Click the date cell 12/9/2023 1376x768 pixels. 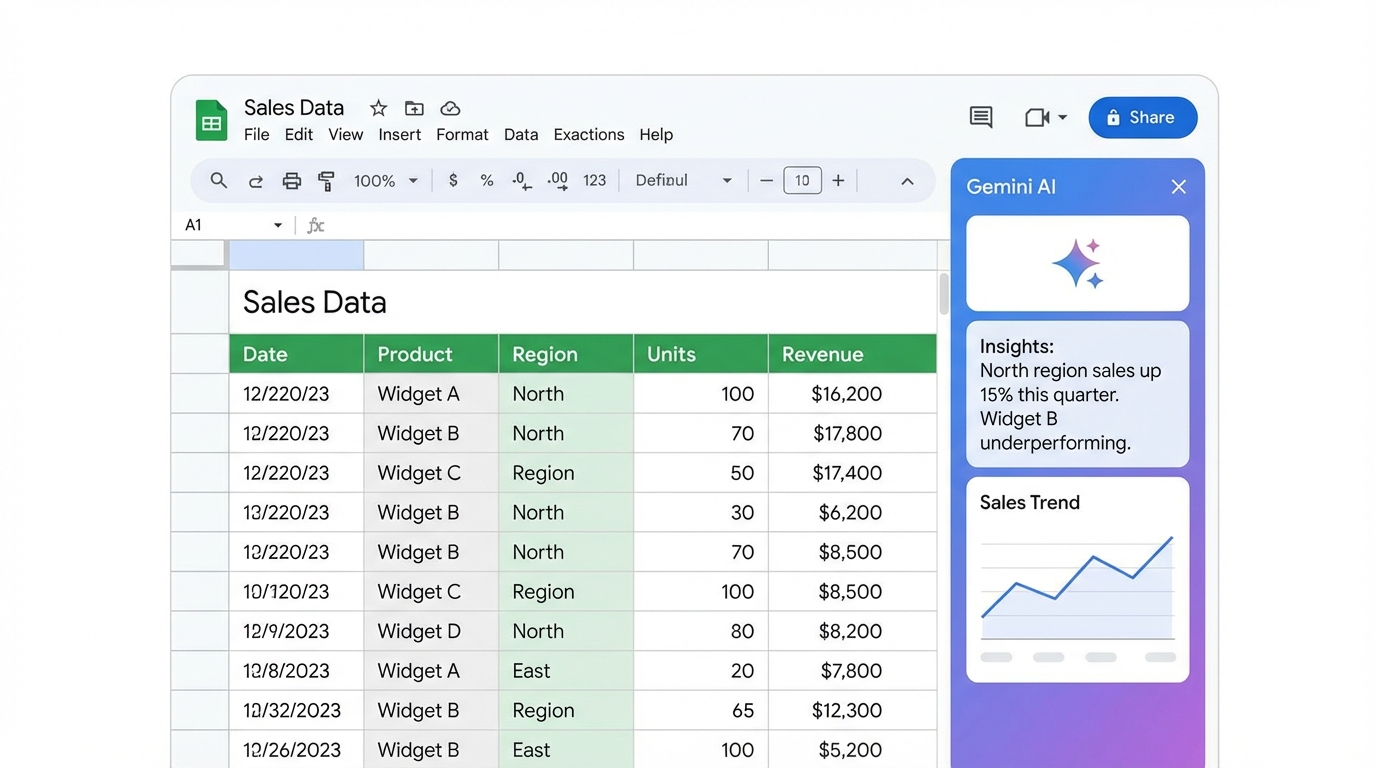click(296, 631)
